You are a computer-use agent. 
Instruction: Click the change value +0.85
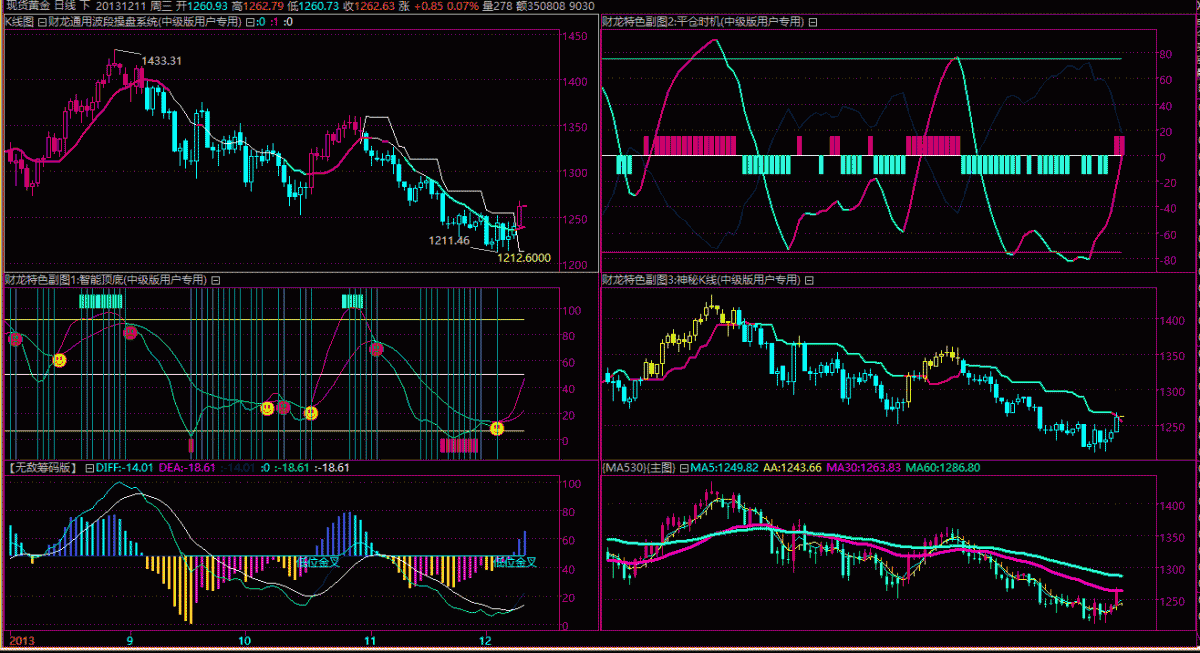click(430, 7)
